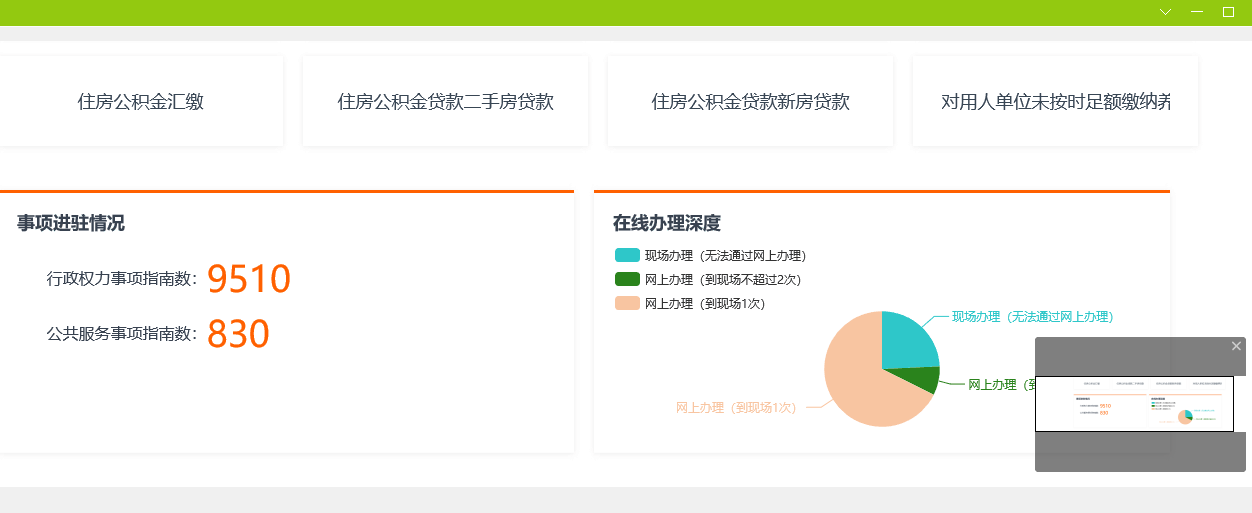
Task: Open the chevron dropdown in the title bar
Action: (x=1165, y=12)
